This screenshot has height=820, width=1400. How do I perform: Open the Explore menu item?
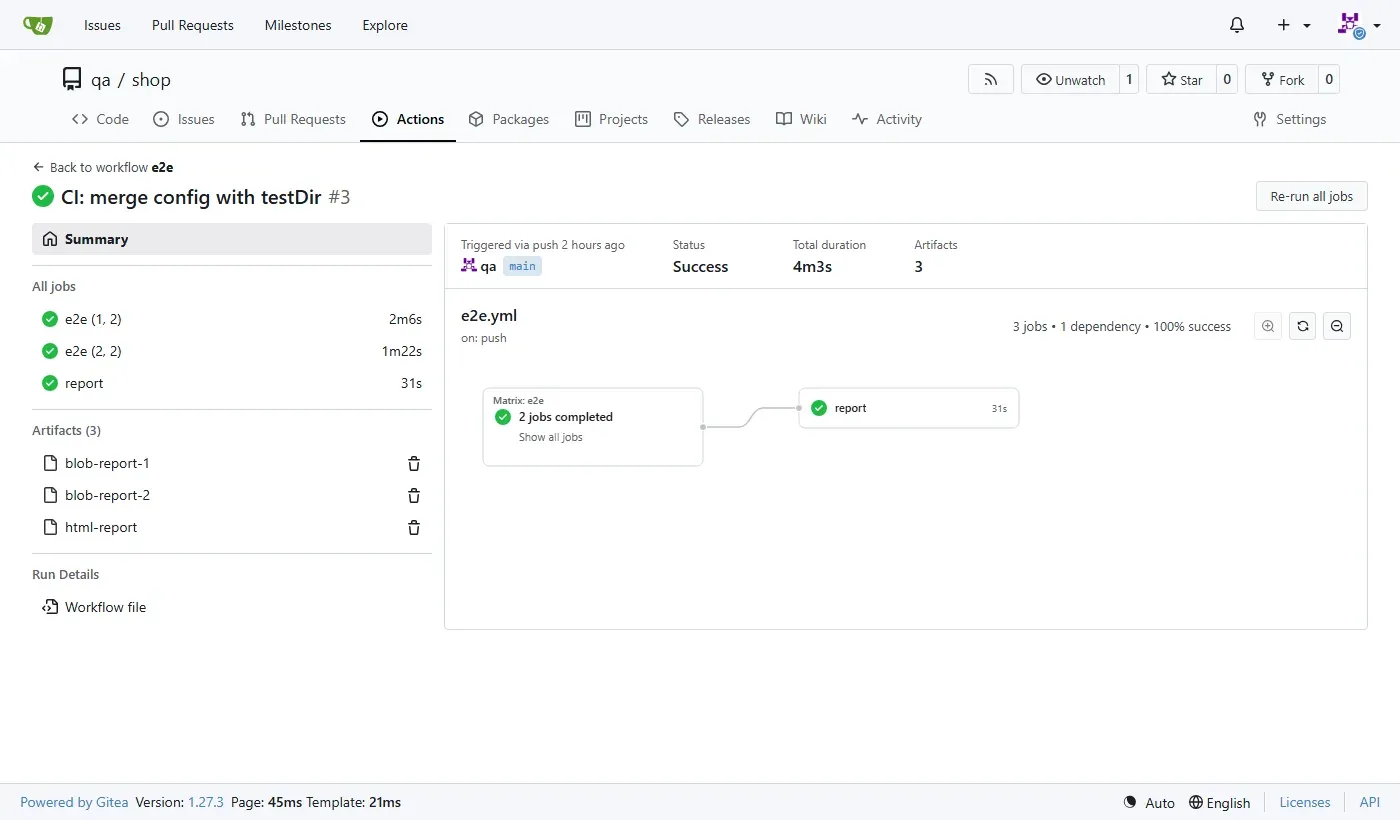(385, 25)
